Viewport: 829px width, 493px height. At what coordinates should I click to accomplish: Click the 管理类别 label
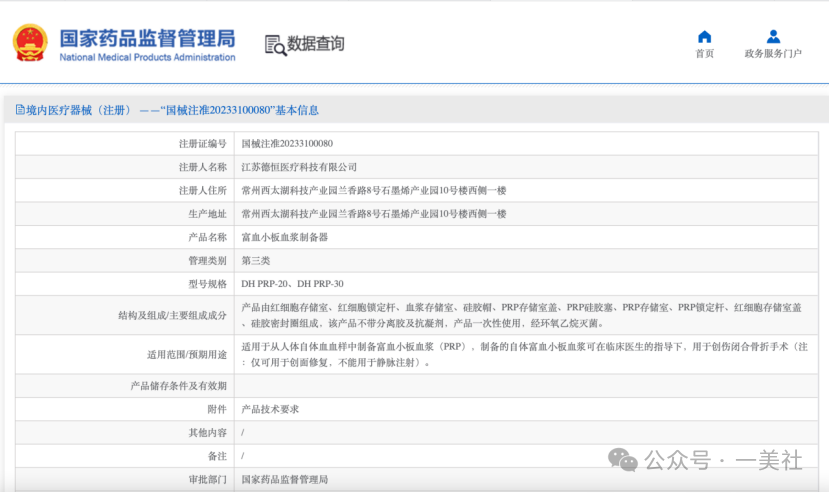click(207, 260)
